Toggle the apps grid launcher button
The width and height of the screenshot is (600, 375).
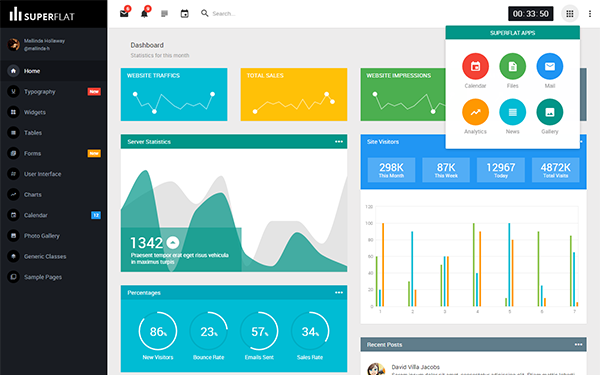tap(570, 14)
